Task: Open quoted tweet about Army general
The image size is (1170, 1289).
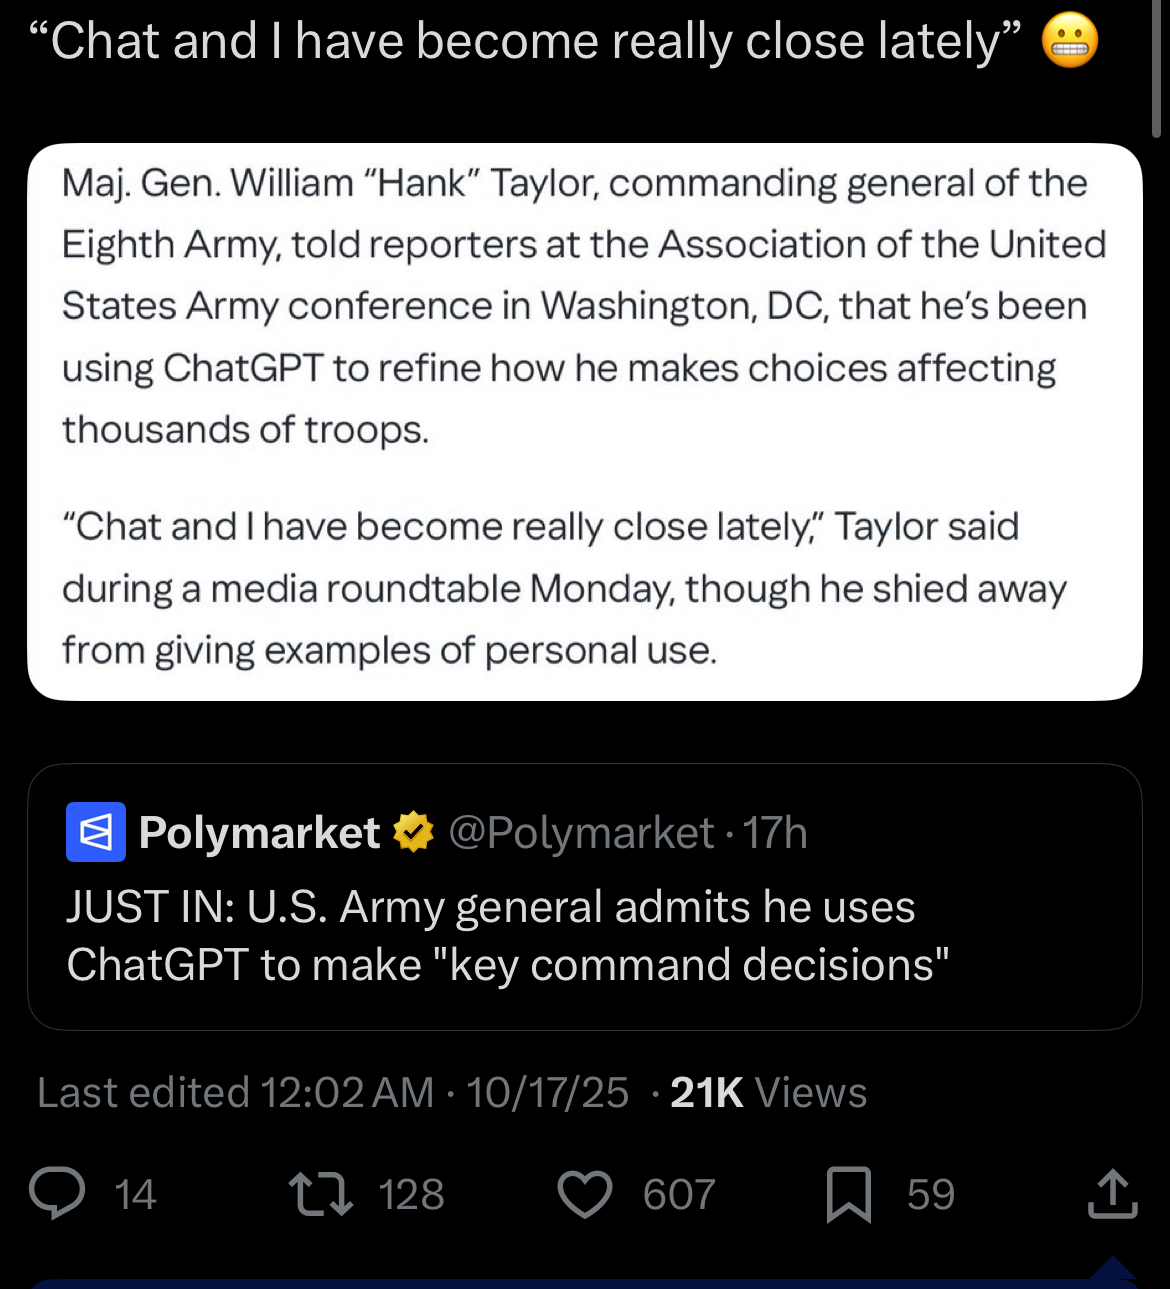Action: 584,936
